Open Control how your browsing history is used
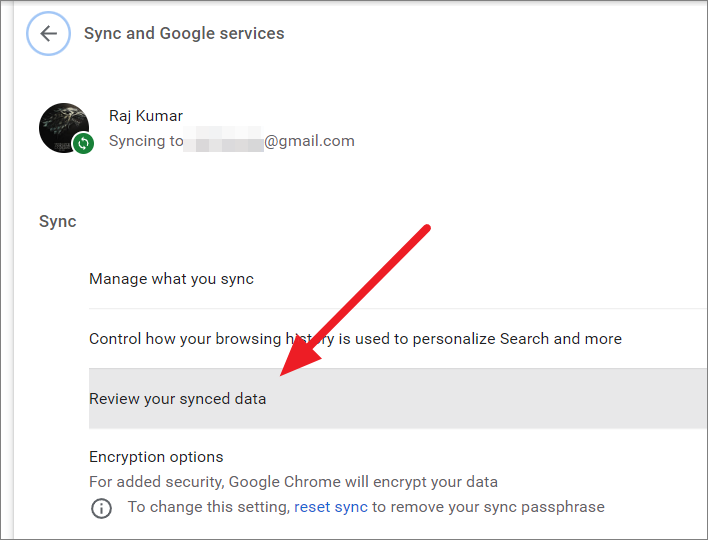 tap(398, 339)
